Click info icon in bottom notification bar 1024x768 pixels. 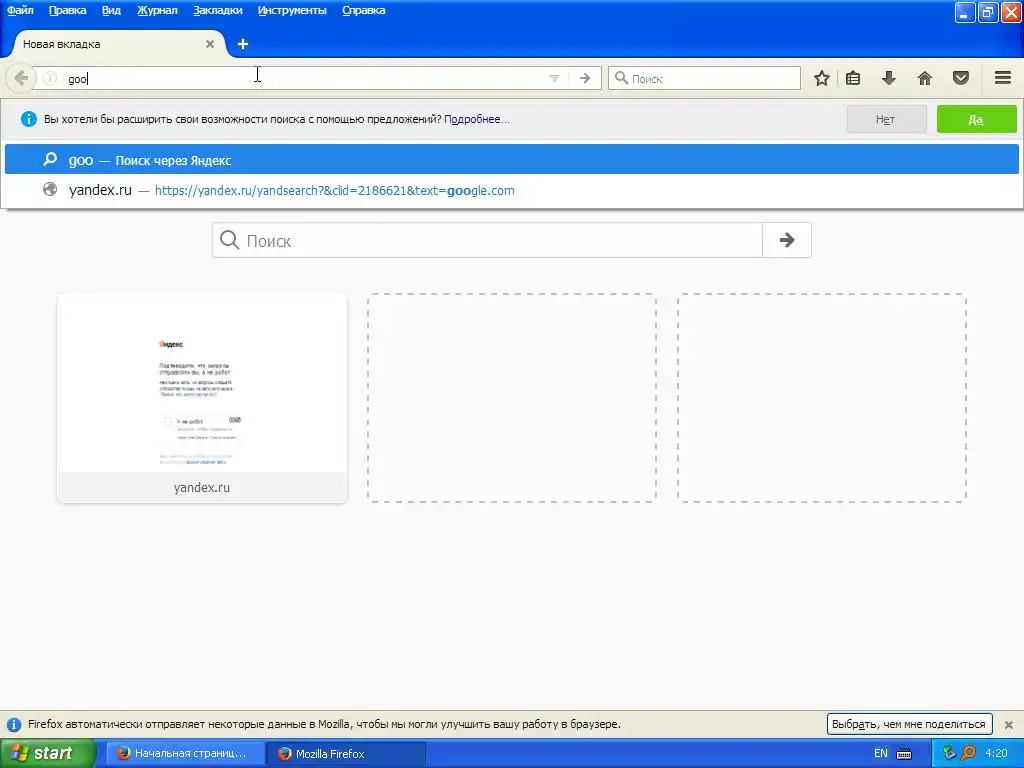point(14,724)
